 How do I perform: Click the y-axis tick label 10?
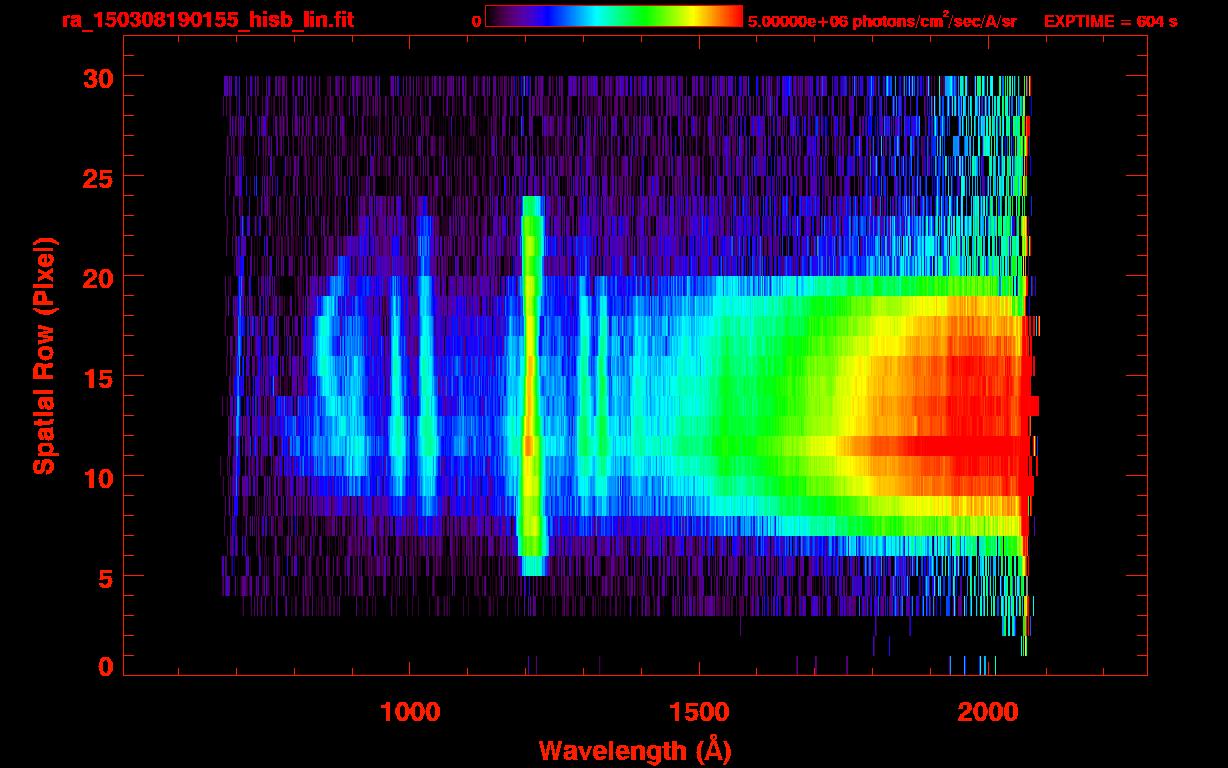pyautogui.click(x=98, y=477)
